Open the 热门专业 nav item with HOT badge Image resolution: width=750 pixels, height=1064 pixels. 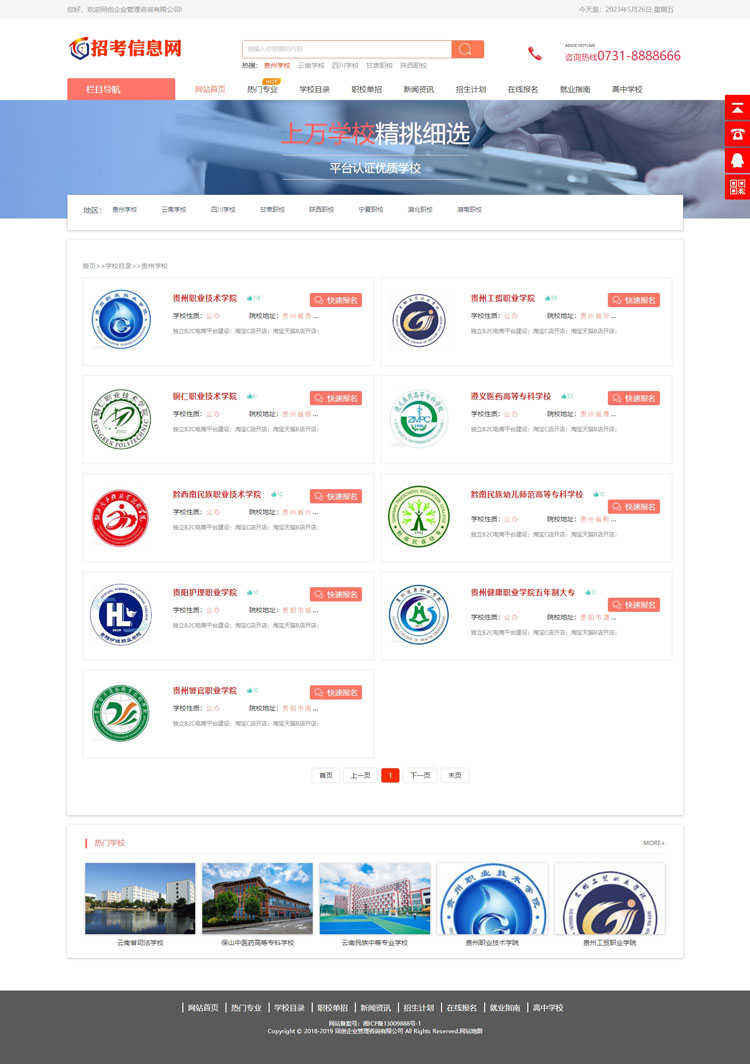[x=263, y=89]
